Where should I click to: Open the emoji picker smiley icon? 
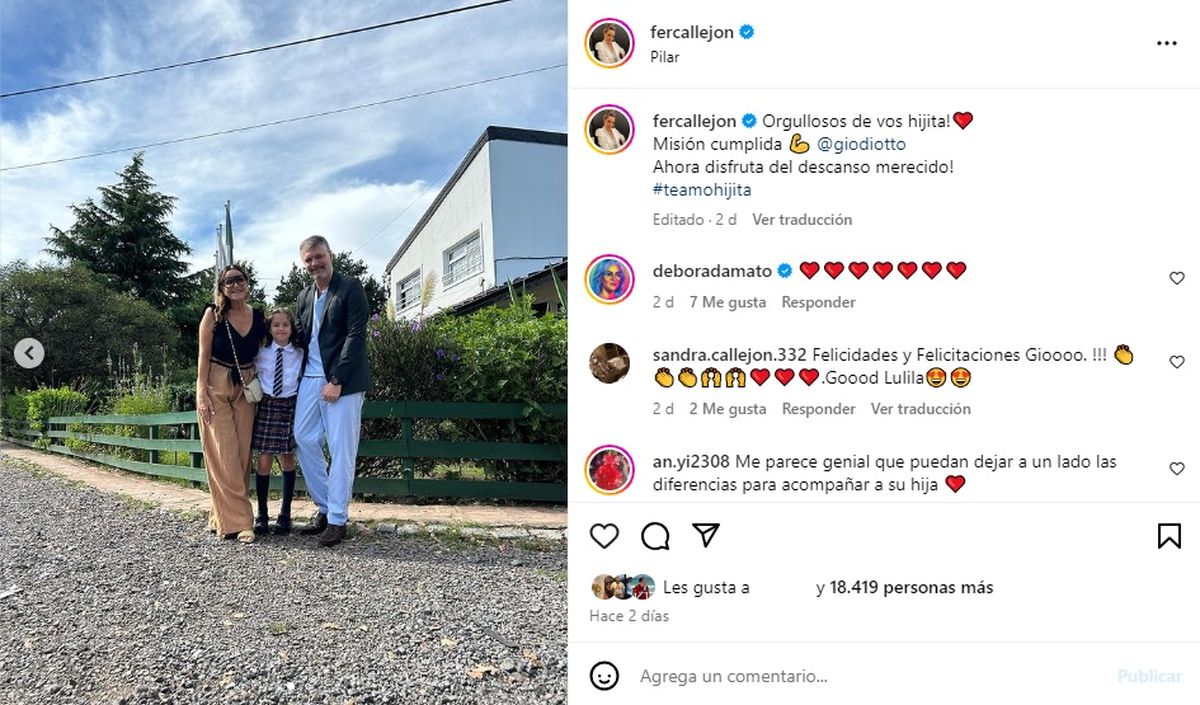[604, 676]
